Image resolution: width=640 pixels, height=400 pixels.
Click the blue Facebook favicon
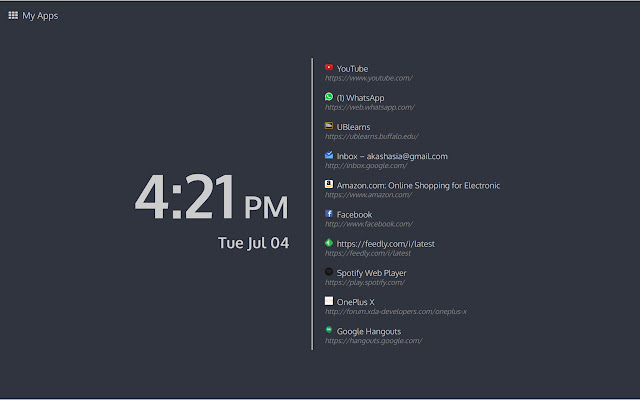coord(329,214)
